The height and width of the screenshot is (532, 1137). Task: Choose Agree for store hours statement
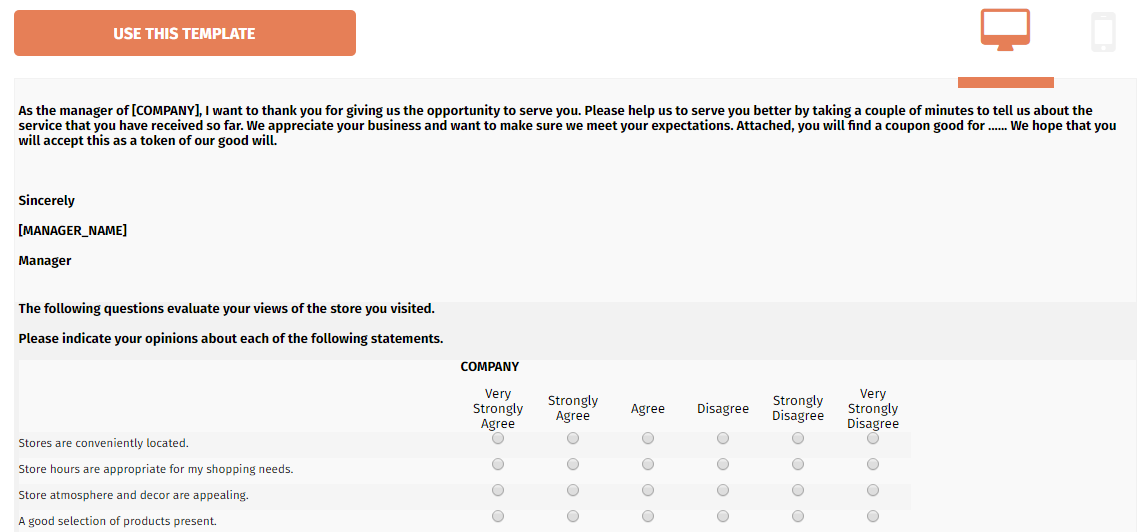coord(648,465)
